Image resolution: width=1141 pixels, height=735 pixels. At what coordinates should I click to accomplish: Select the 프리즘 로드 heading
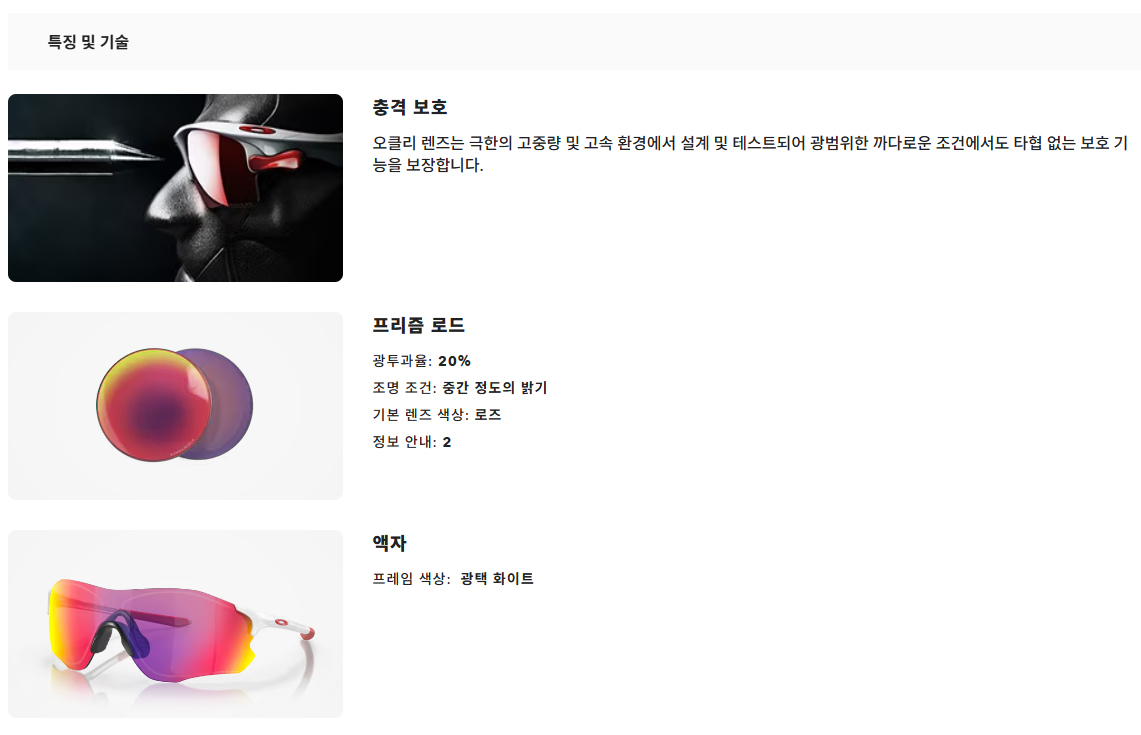(x=418, y=325)
